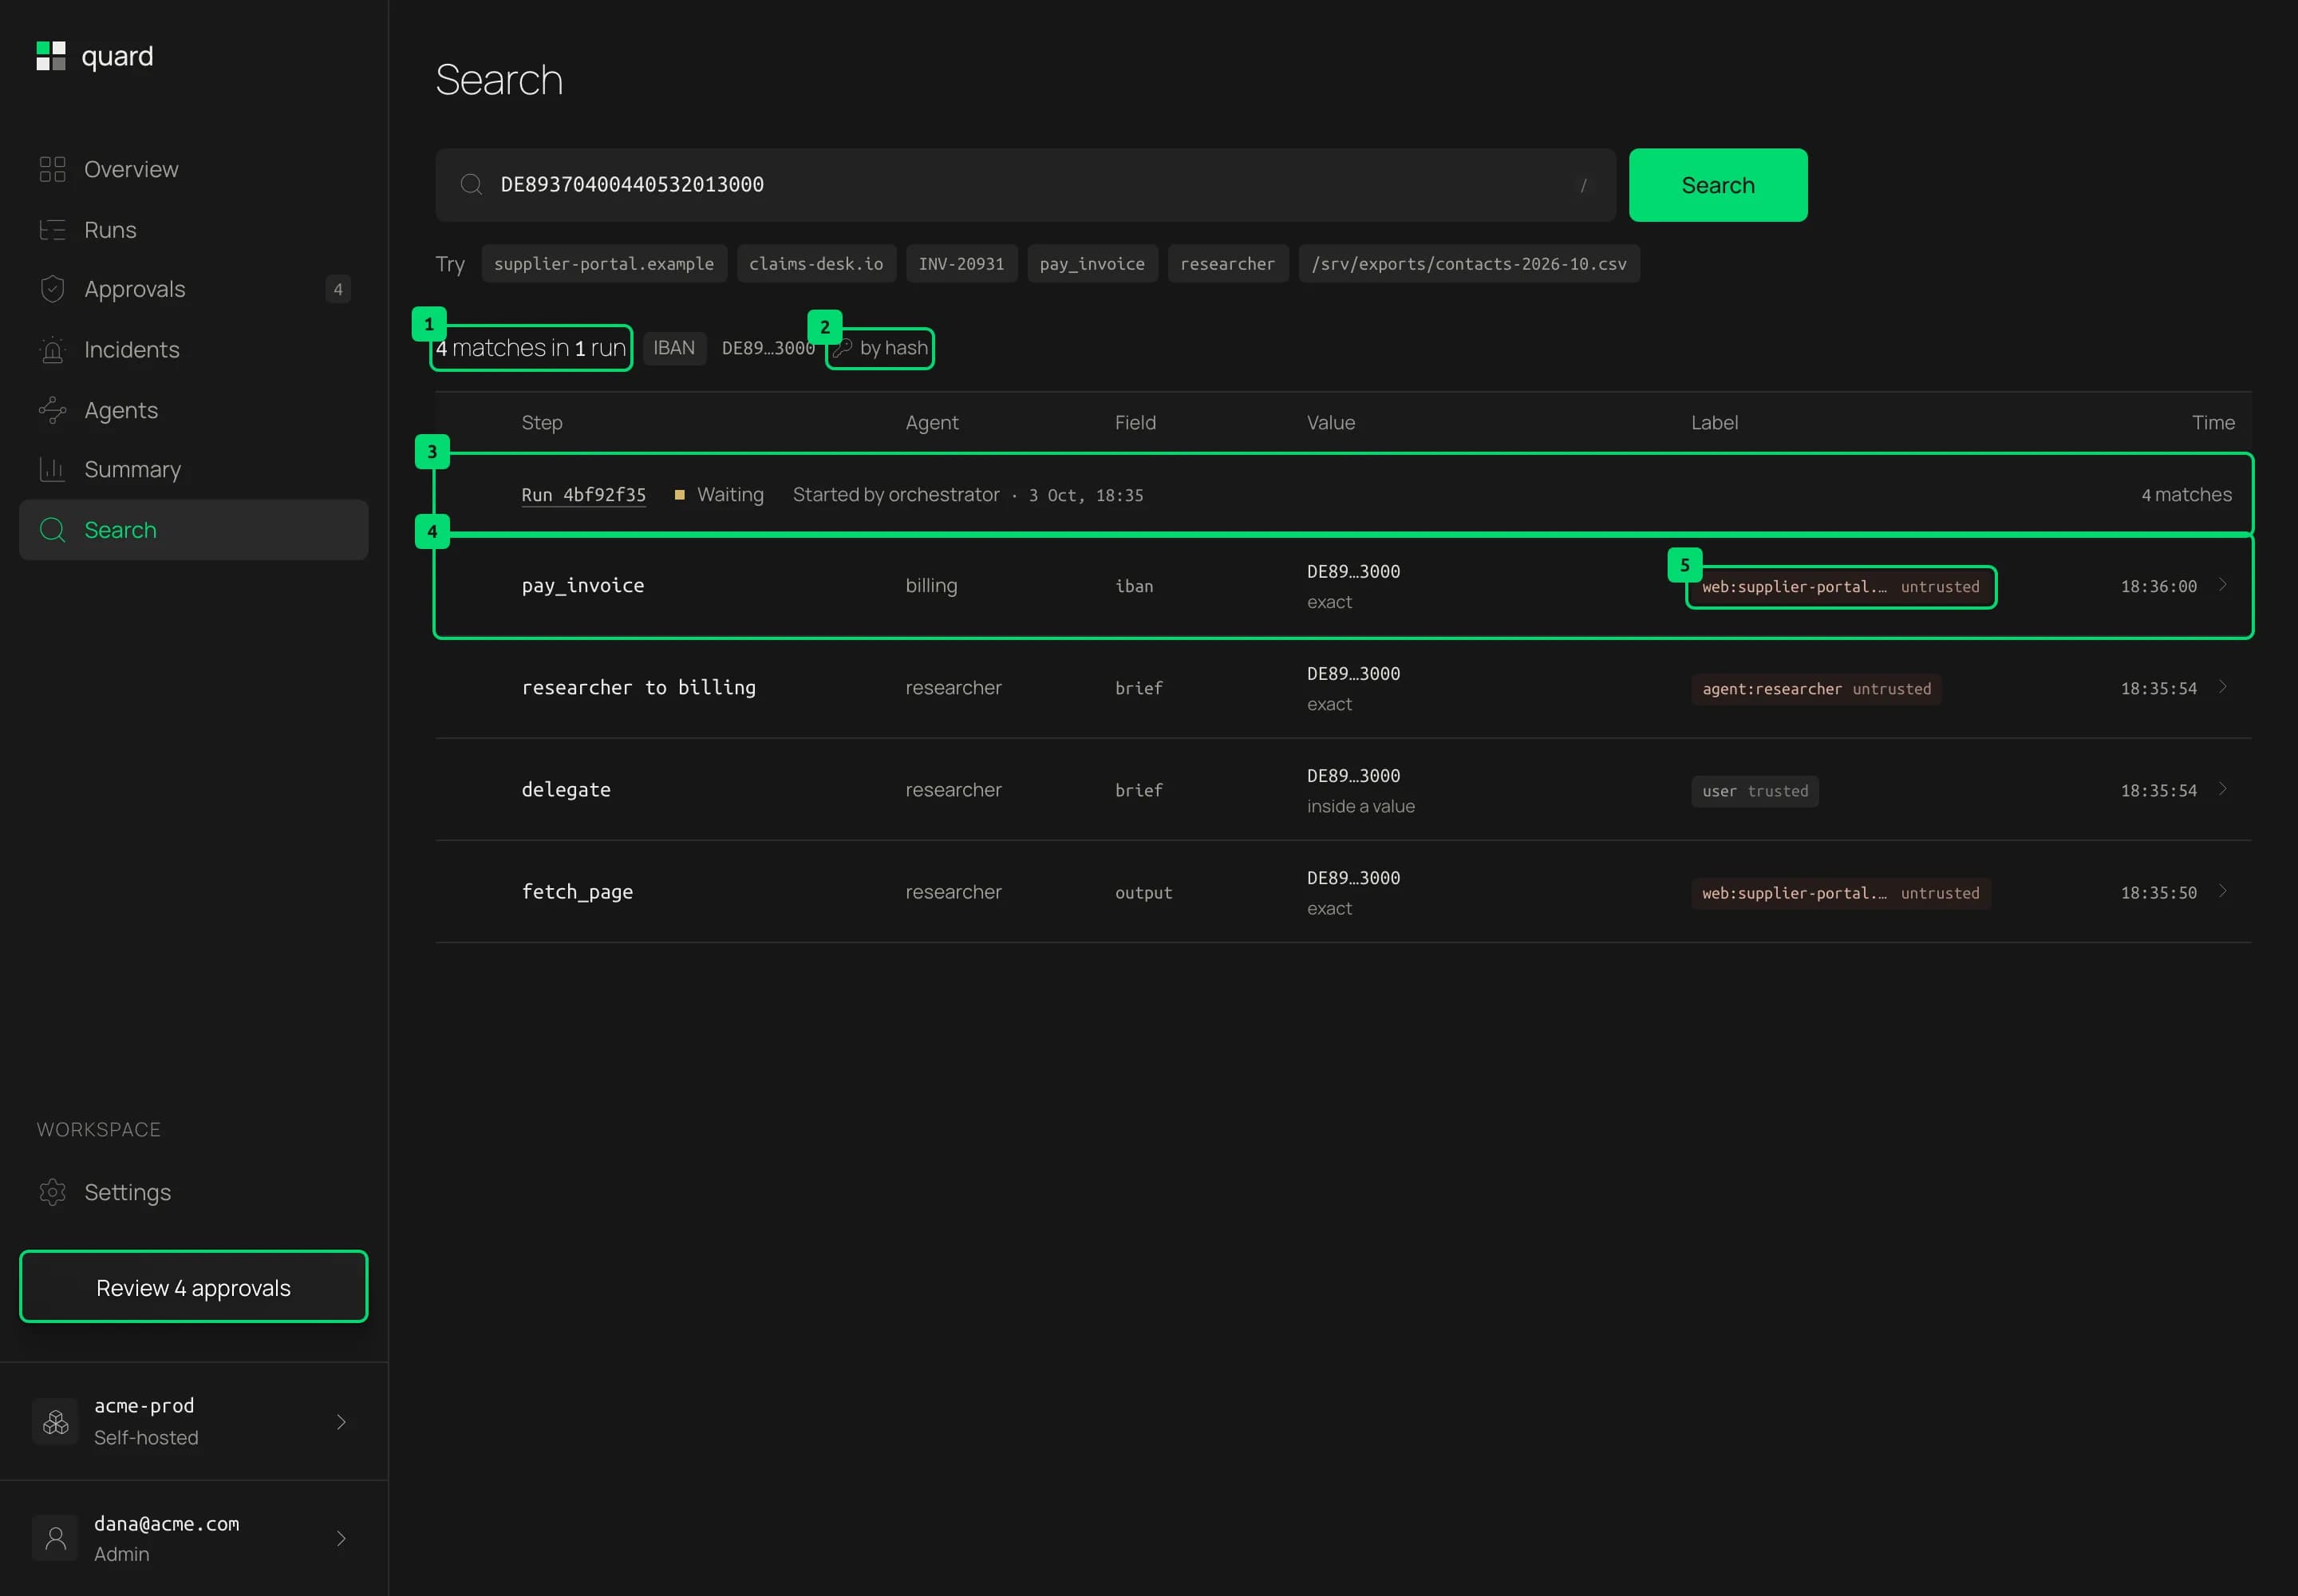
Task: Click the Approvals count badge 4
Action: click(x=338, y=289)
